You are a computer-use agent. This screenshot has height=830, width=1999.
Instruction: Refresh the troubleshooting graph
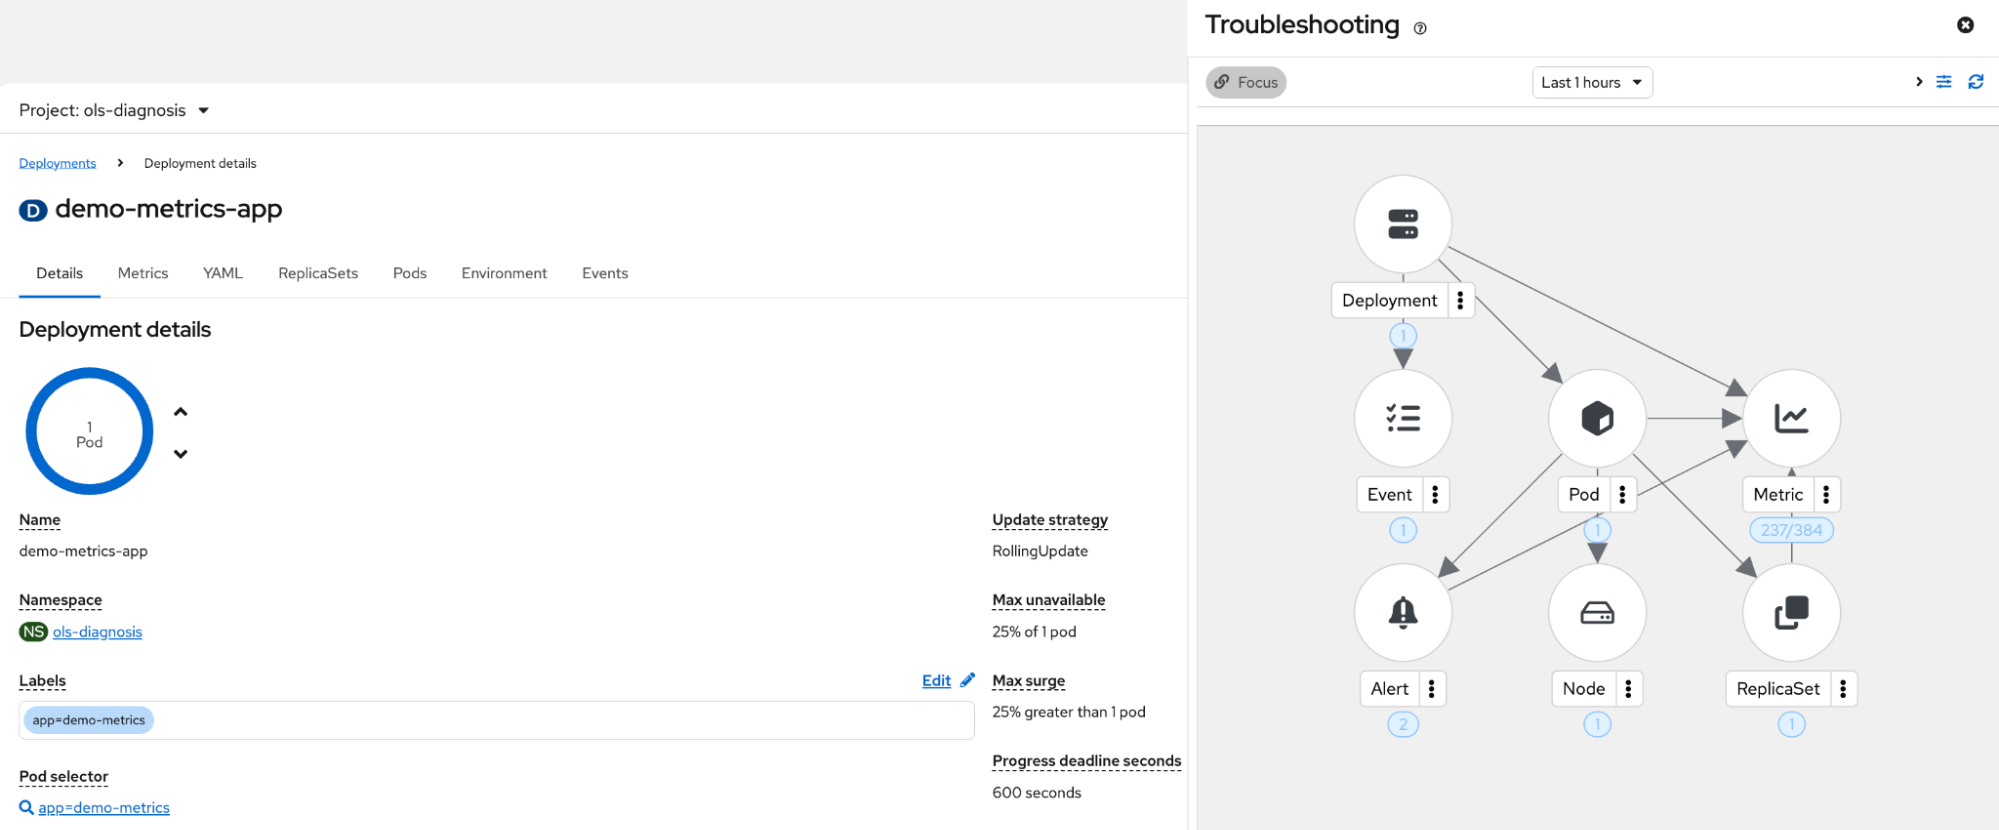pyautogui.click(x=1976, y=82)
